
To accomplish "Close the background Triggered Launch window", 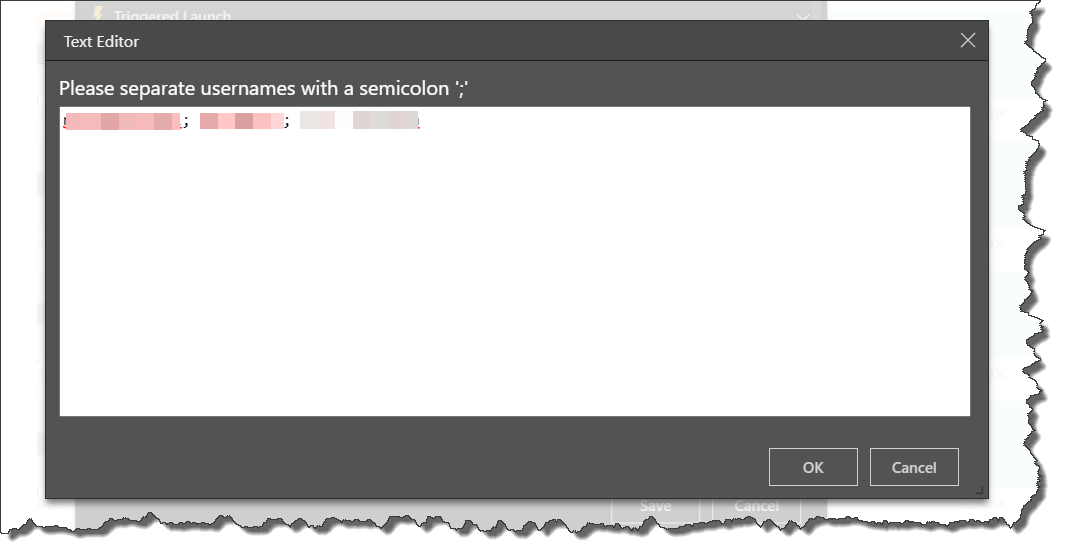I will (x=803, y=16).
